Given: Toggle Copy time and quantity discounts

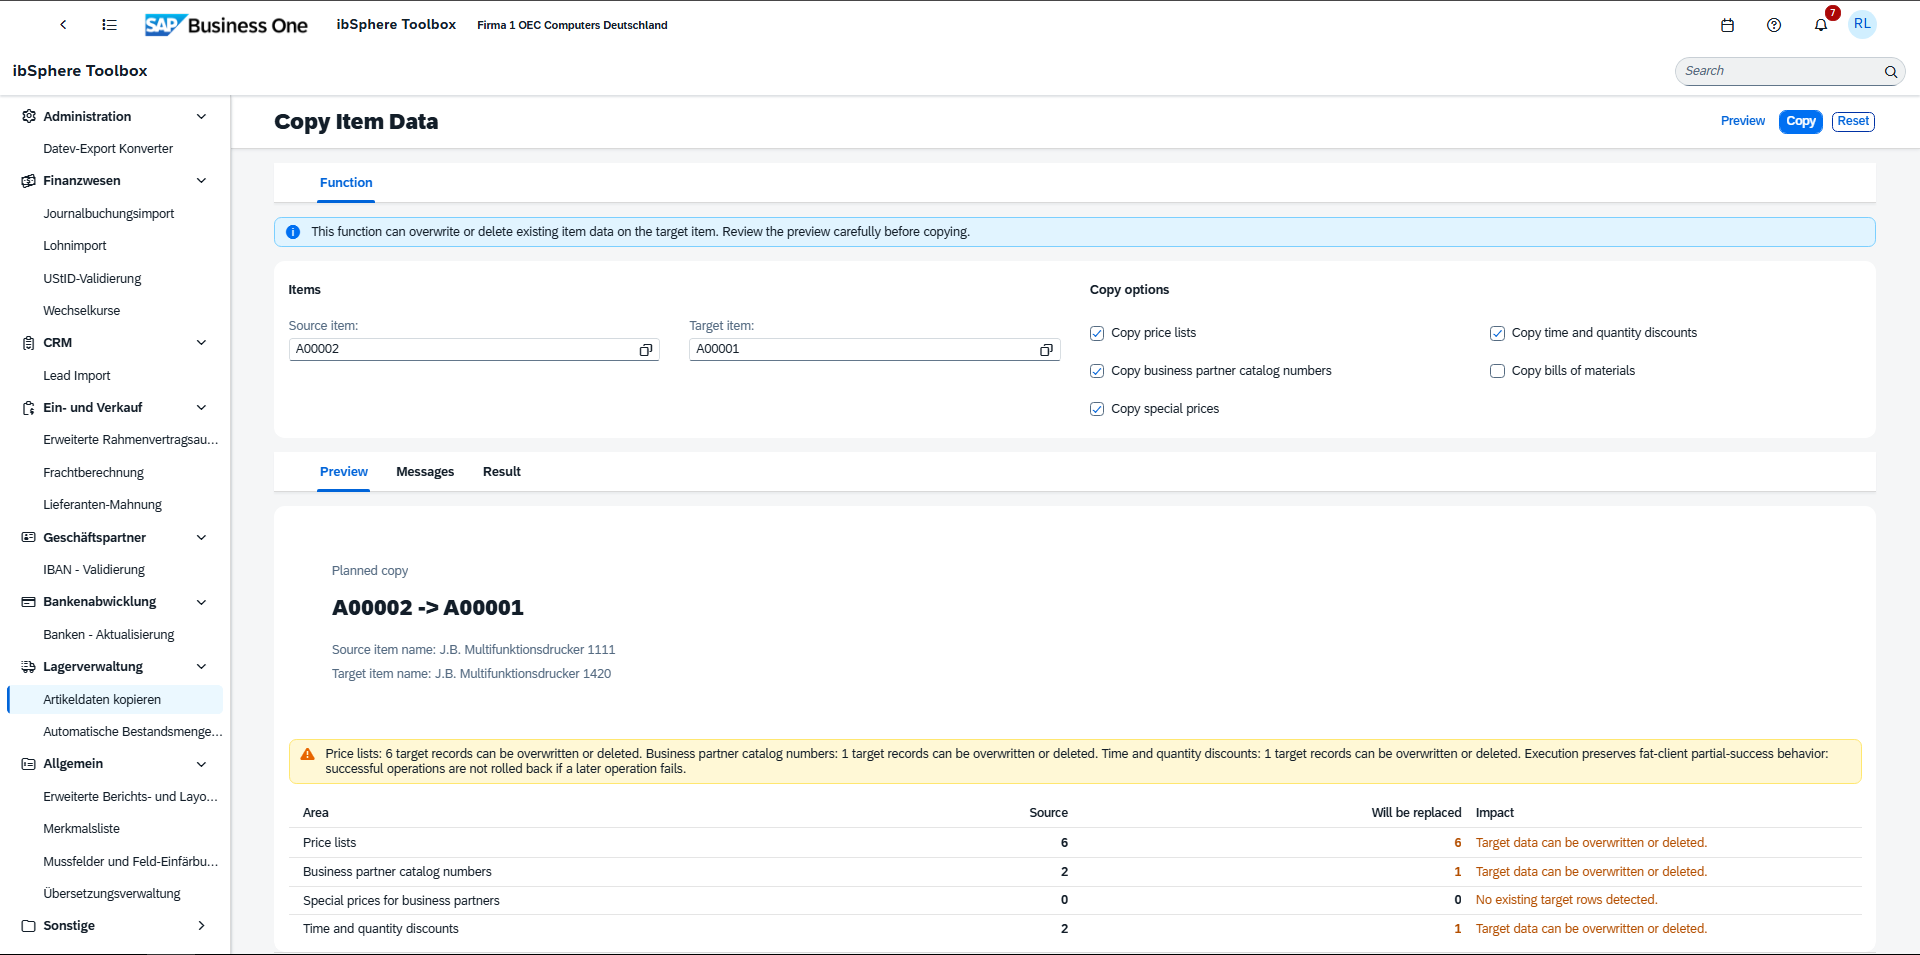Looking at the screenshot, I should point(1497,333).
